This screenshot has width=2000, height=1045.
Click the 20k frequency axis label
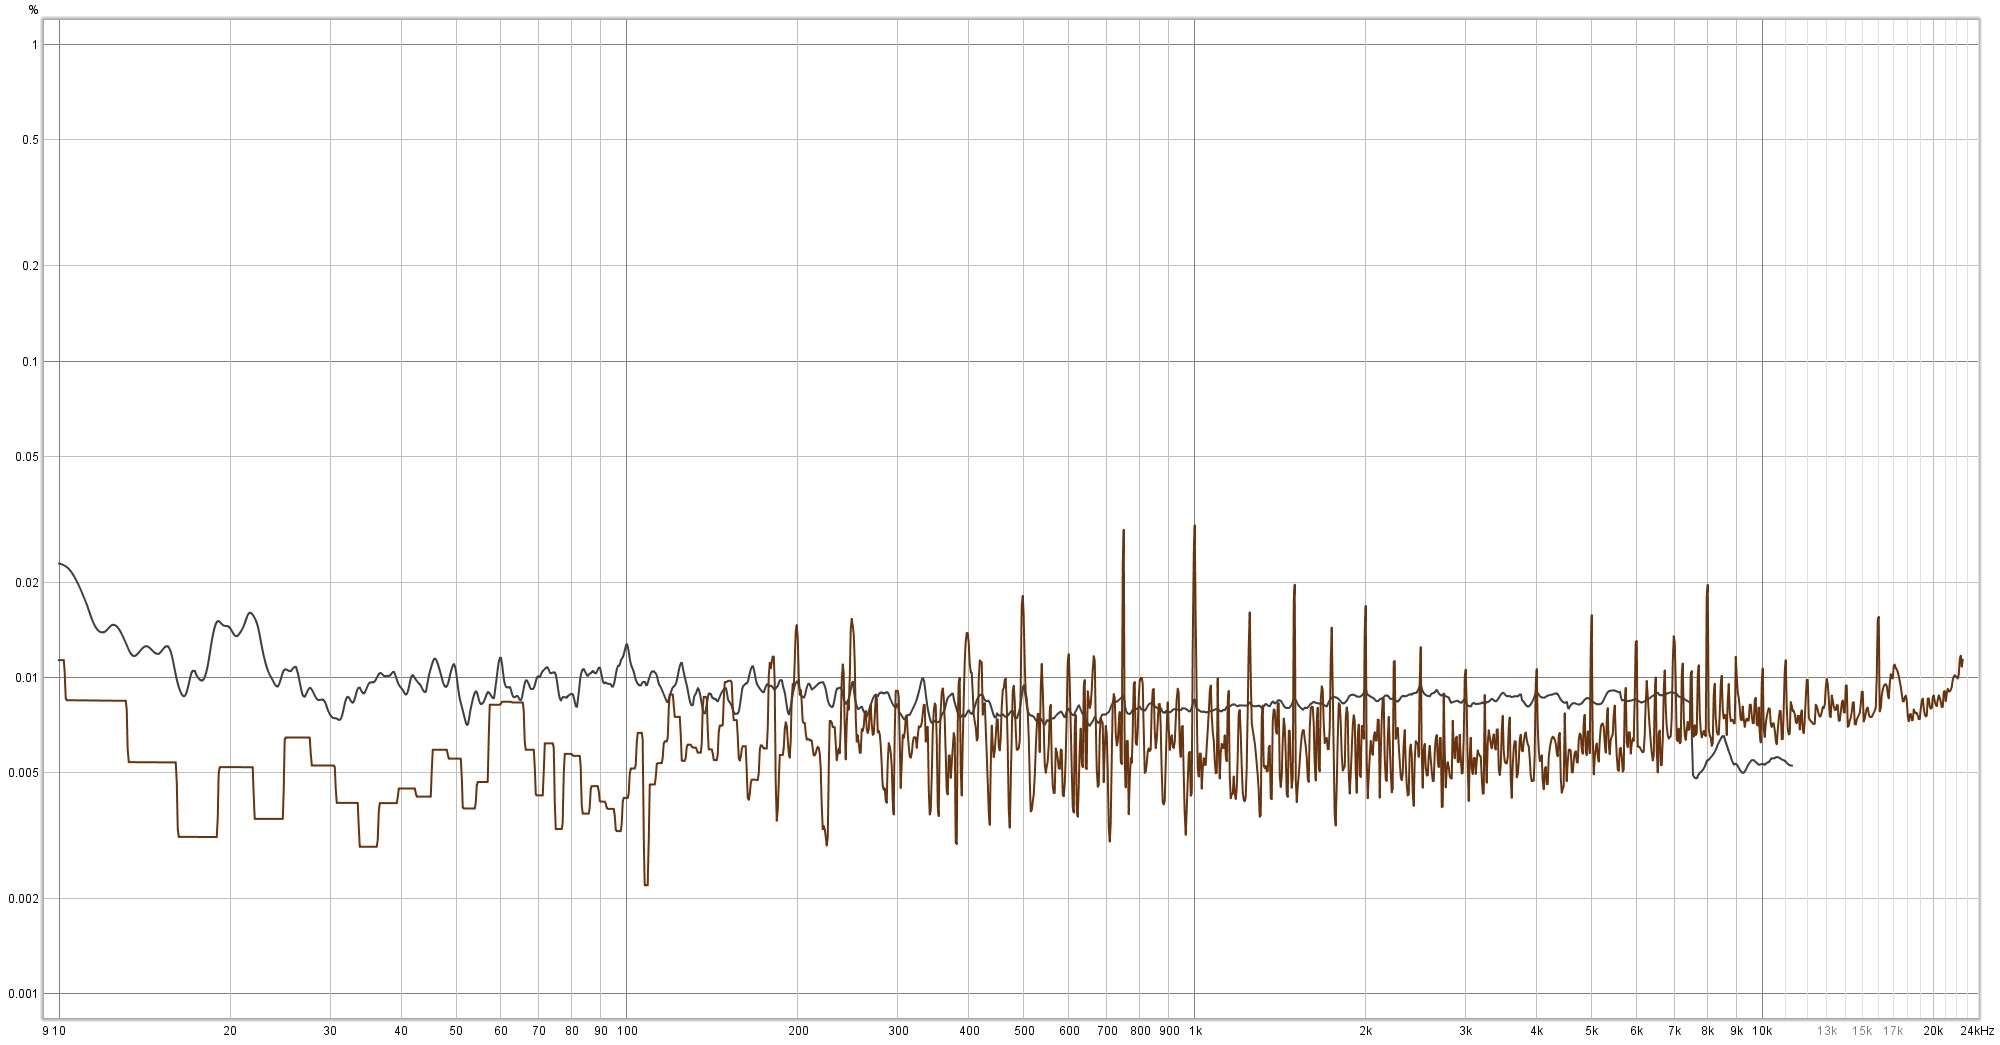(x=1933, y=1031)
